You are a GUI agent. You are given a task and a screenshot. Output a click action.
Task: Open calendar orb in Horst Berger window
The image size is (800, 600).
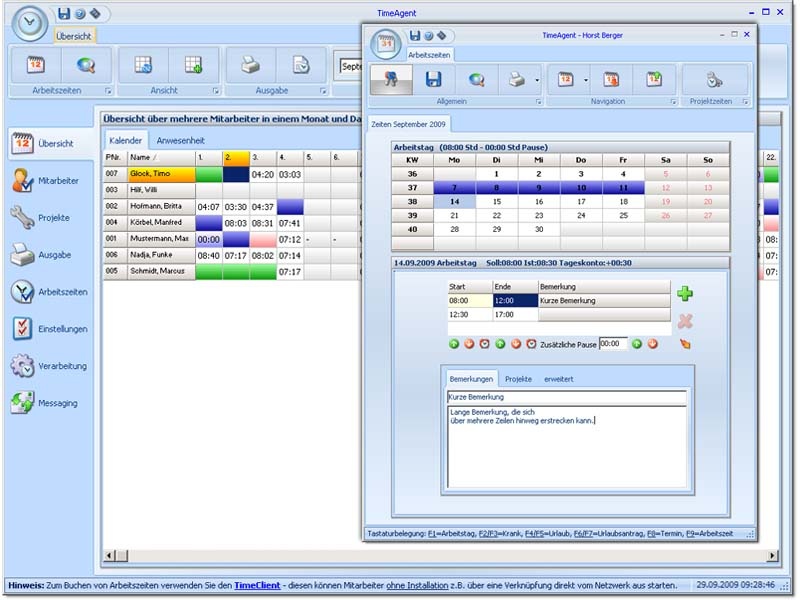[x=386, y=45]
